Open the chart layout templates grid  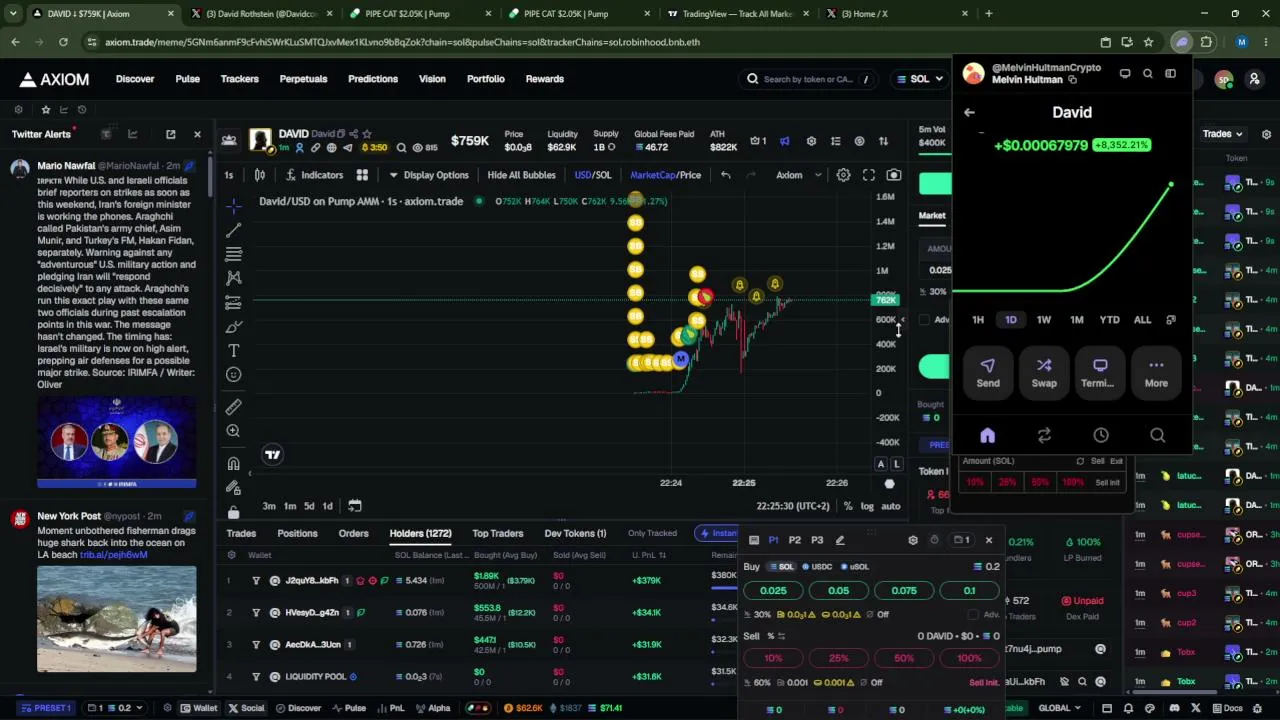pyautogui.click(x=362, y=175)
